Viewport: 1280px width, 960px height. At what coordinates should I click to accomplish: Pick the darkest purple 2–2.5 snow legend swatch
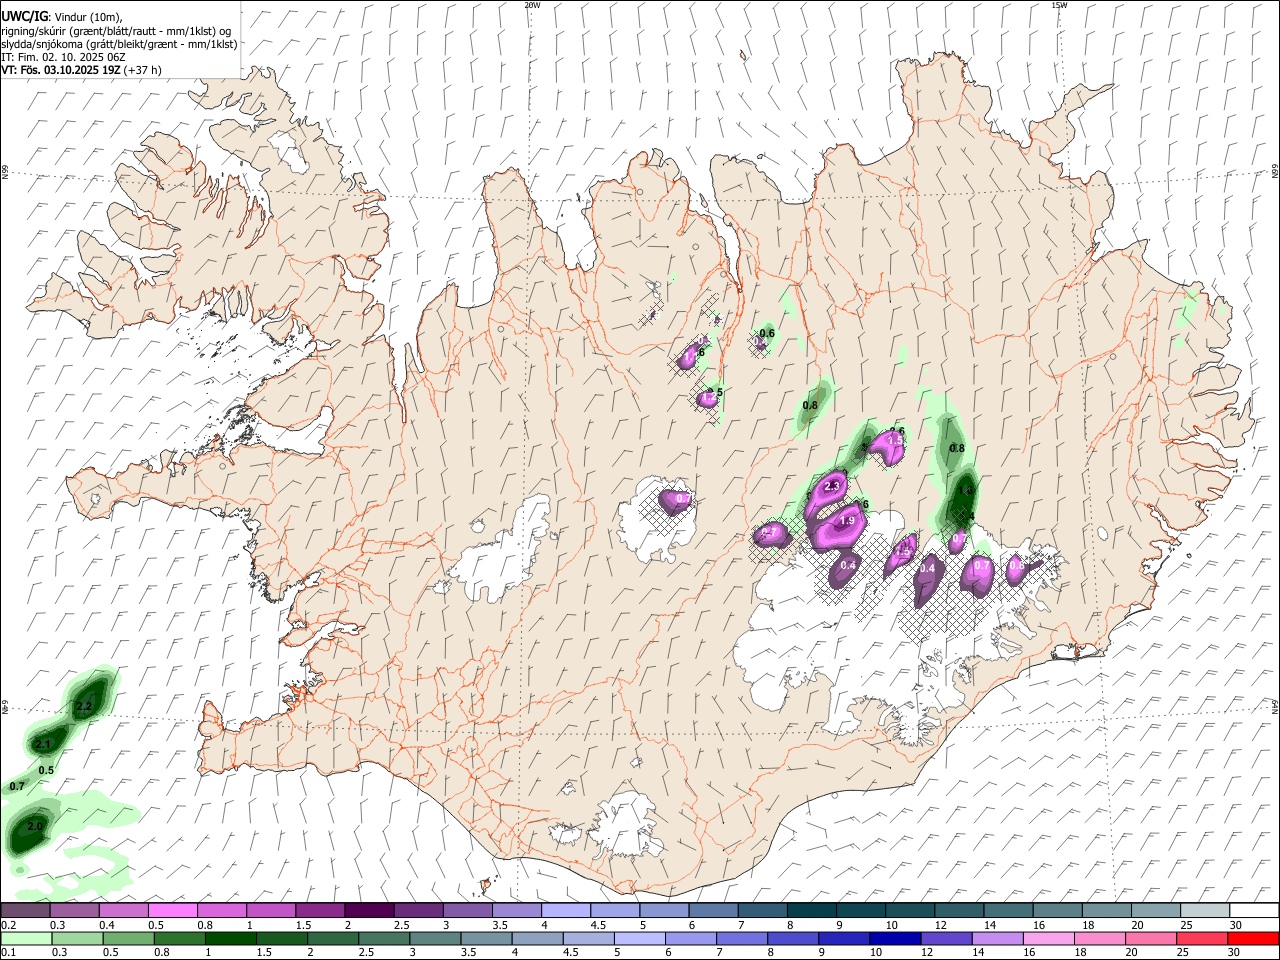click(368, 911)
